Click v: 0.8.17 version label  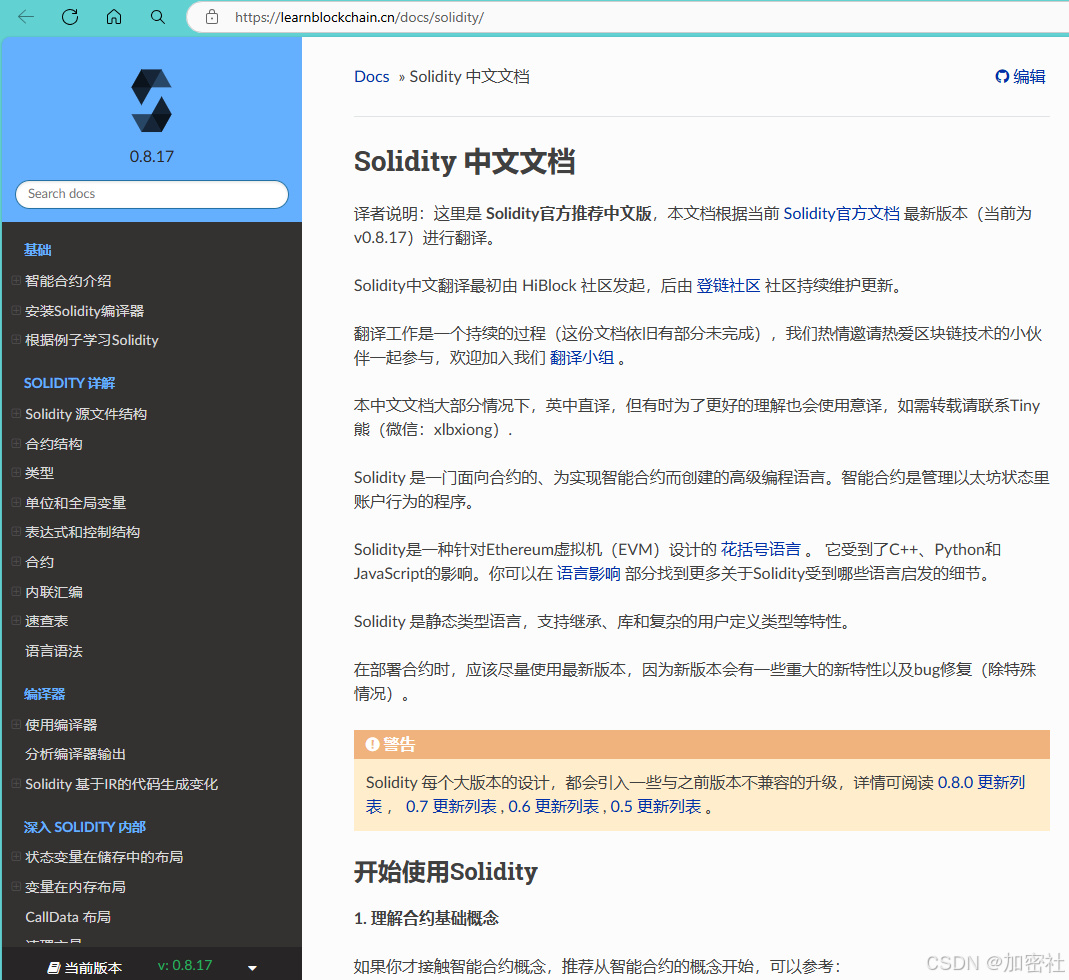pos(185,966)
